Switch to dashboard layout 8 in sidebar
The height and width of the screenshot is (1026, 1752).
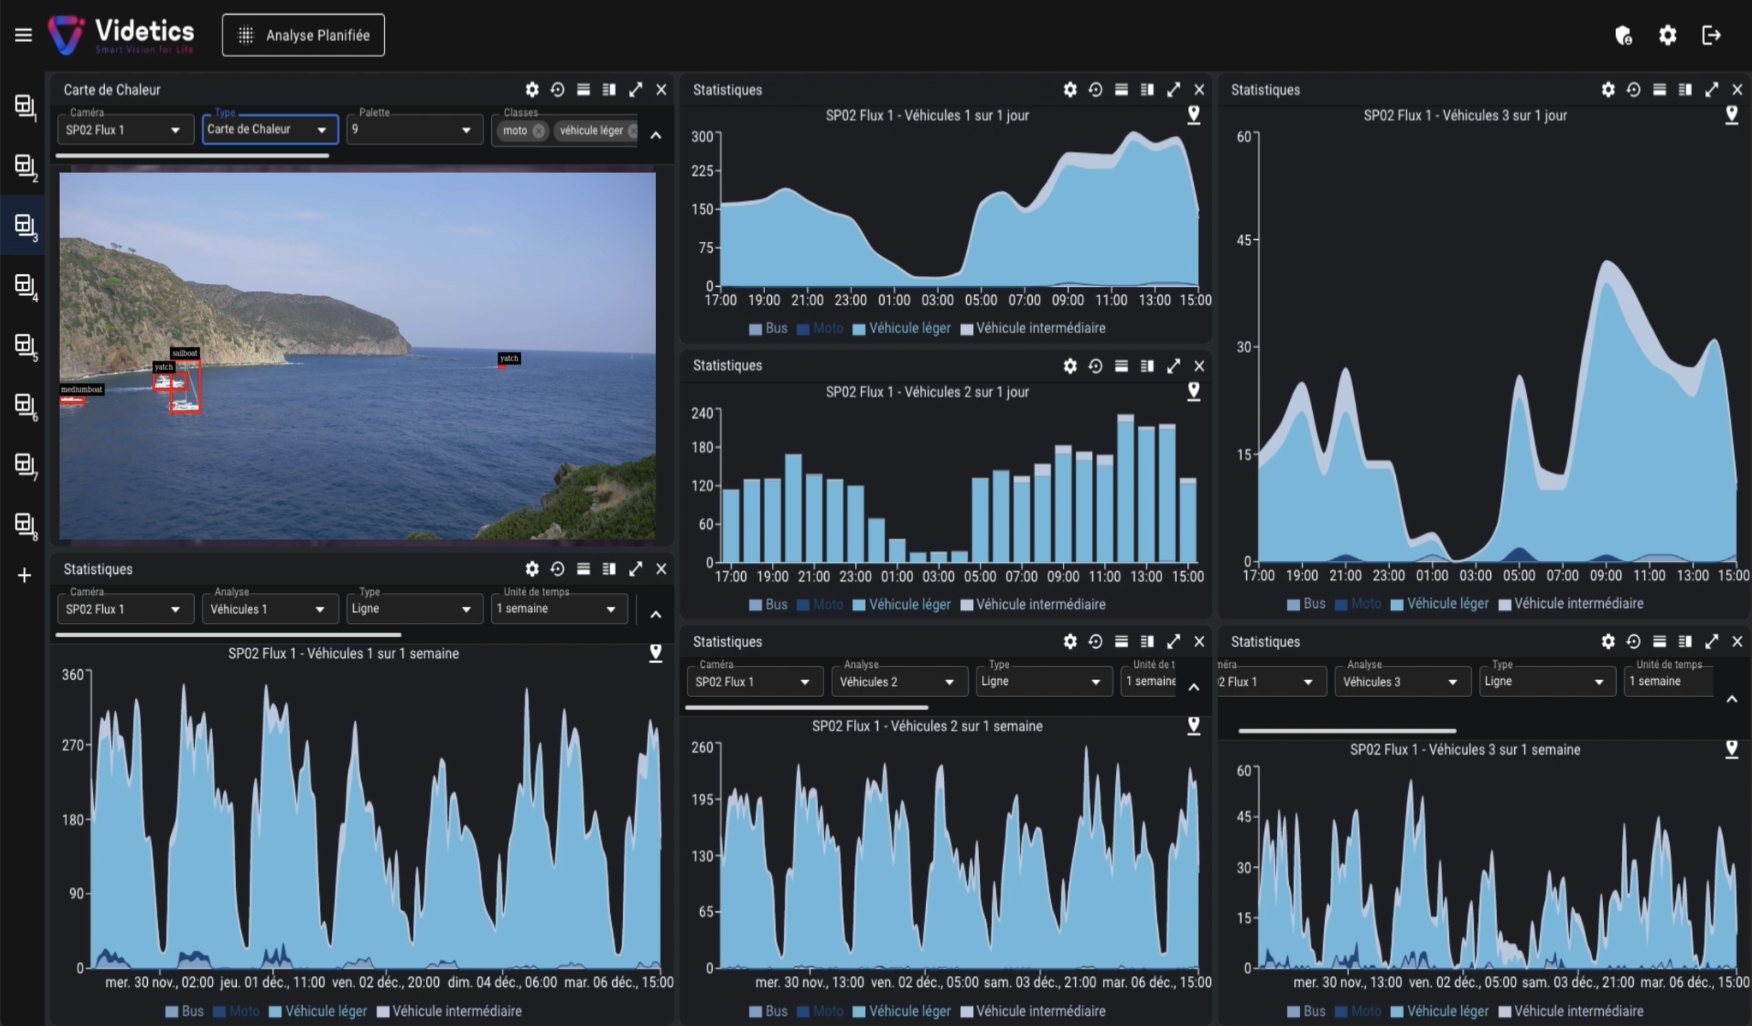point(25,525)
